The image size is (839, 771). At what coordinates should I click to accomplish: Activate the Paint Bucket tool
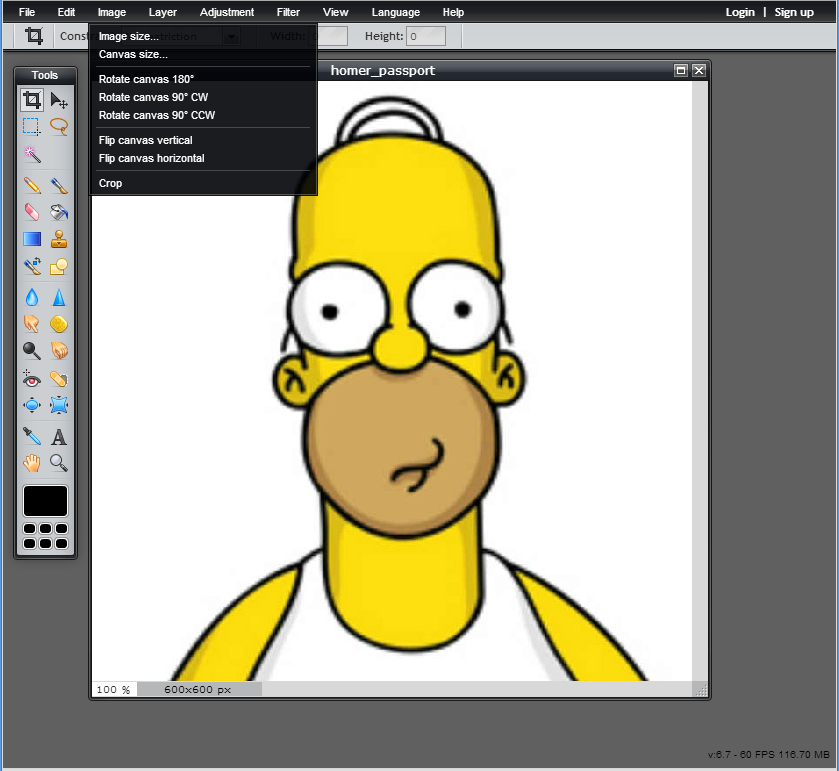59,212
